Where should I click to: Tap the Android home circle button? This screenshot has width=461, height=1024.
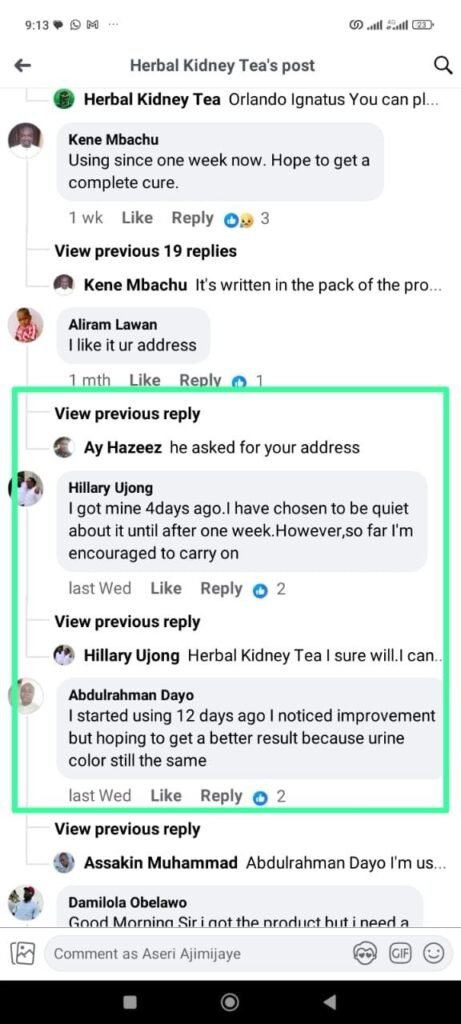pyautogui.click(x=230, y=1002)
